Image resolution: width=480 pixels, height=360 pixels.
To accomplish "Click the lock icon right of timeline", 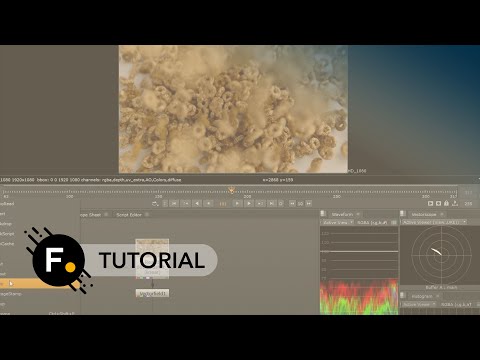I will pos(447,203).
